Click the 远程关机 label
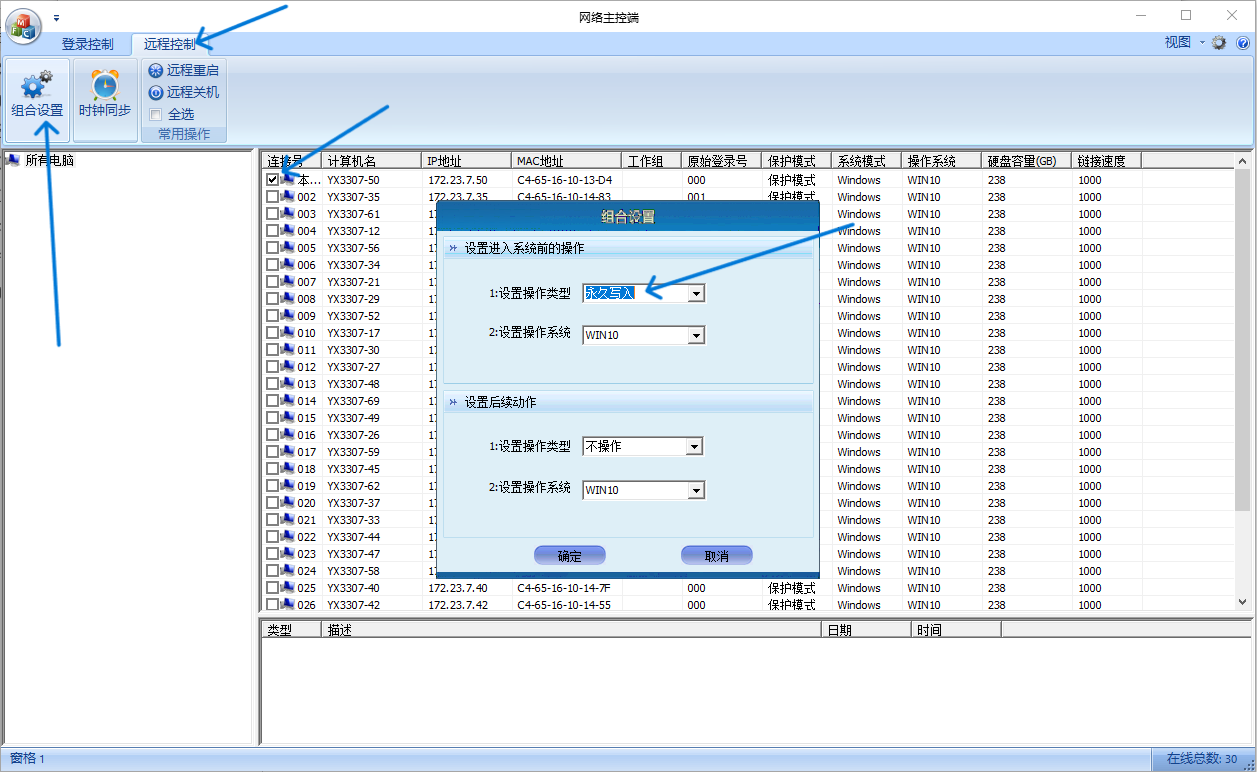This screenshot has width=1257, height=772. [193, 92]
